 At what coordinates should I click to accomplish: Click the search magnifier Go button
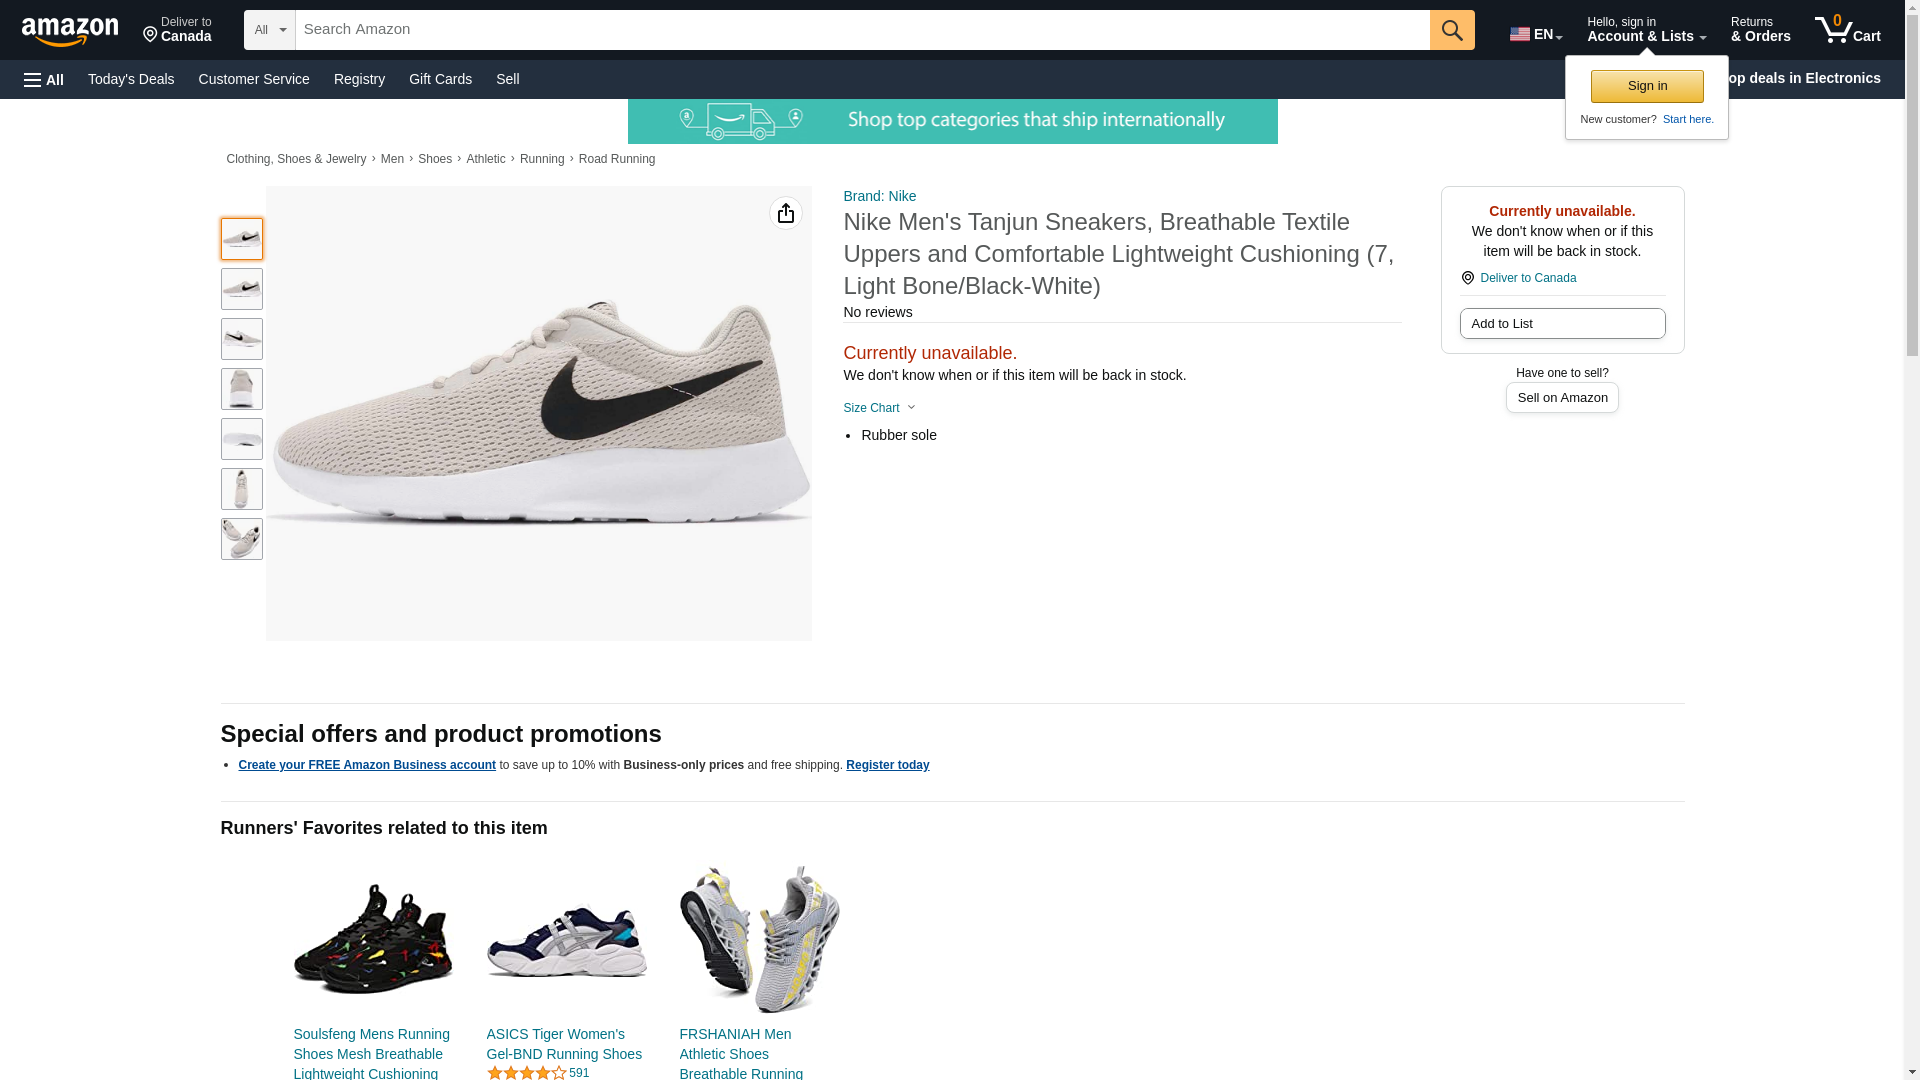pos(1451,30)
